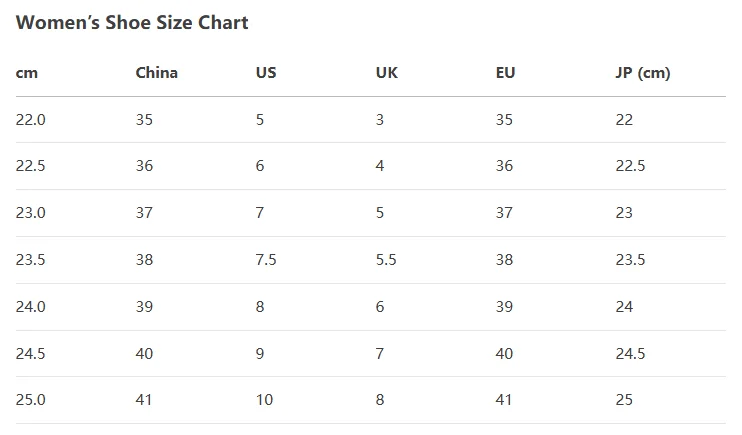Viewport: 742px width, 435px height.
Task: Select the EU column header
Action: click(x=505, y=73)
